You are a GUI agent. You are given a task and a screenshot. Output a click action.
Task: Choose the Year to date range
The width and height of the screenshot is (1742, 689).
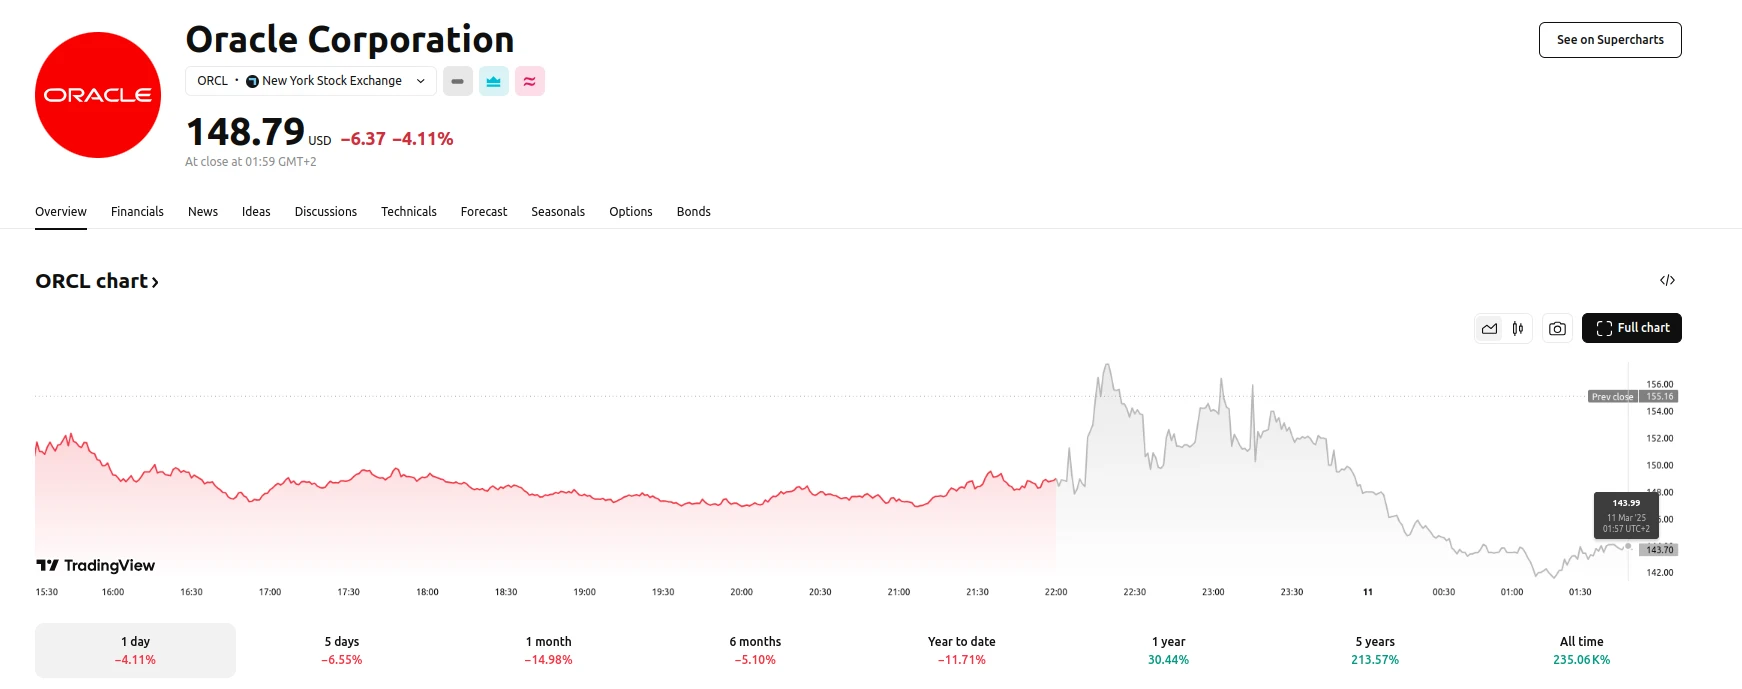click(x=961, y=650)
